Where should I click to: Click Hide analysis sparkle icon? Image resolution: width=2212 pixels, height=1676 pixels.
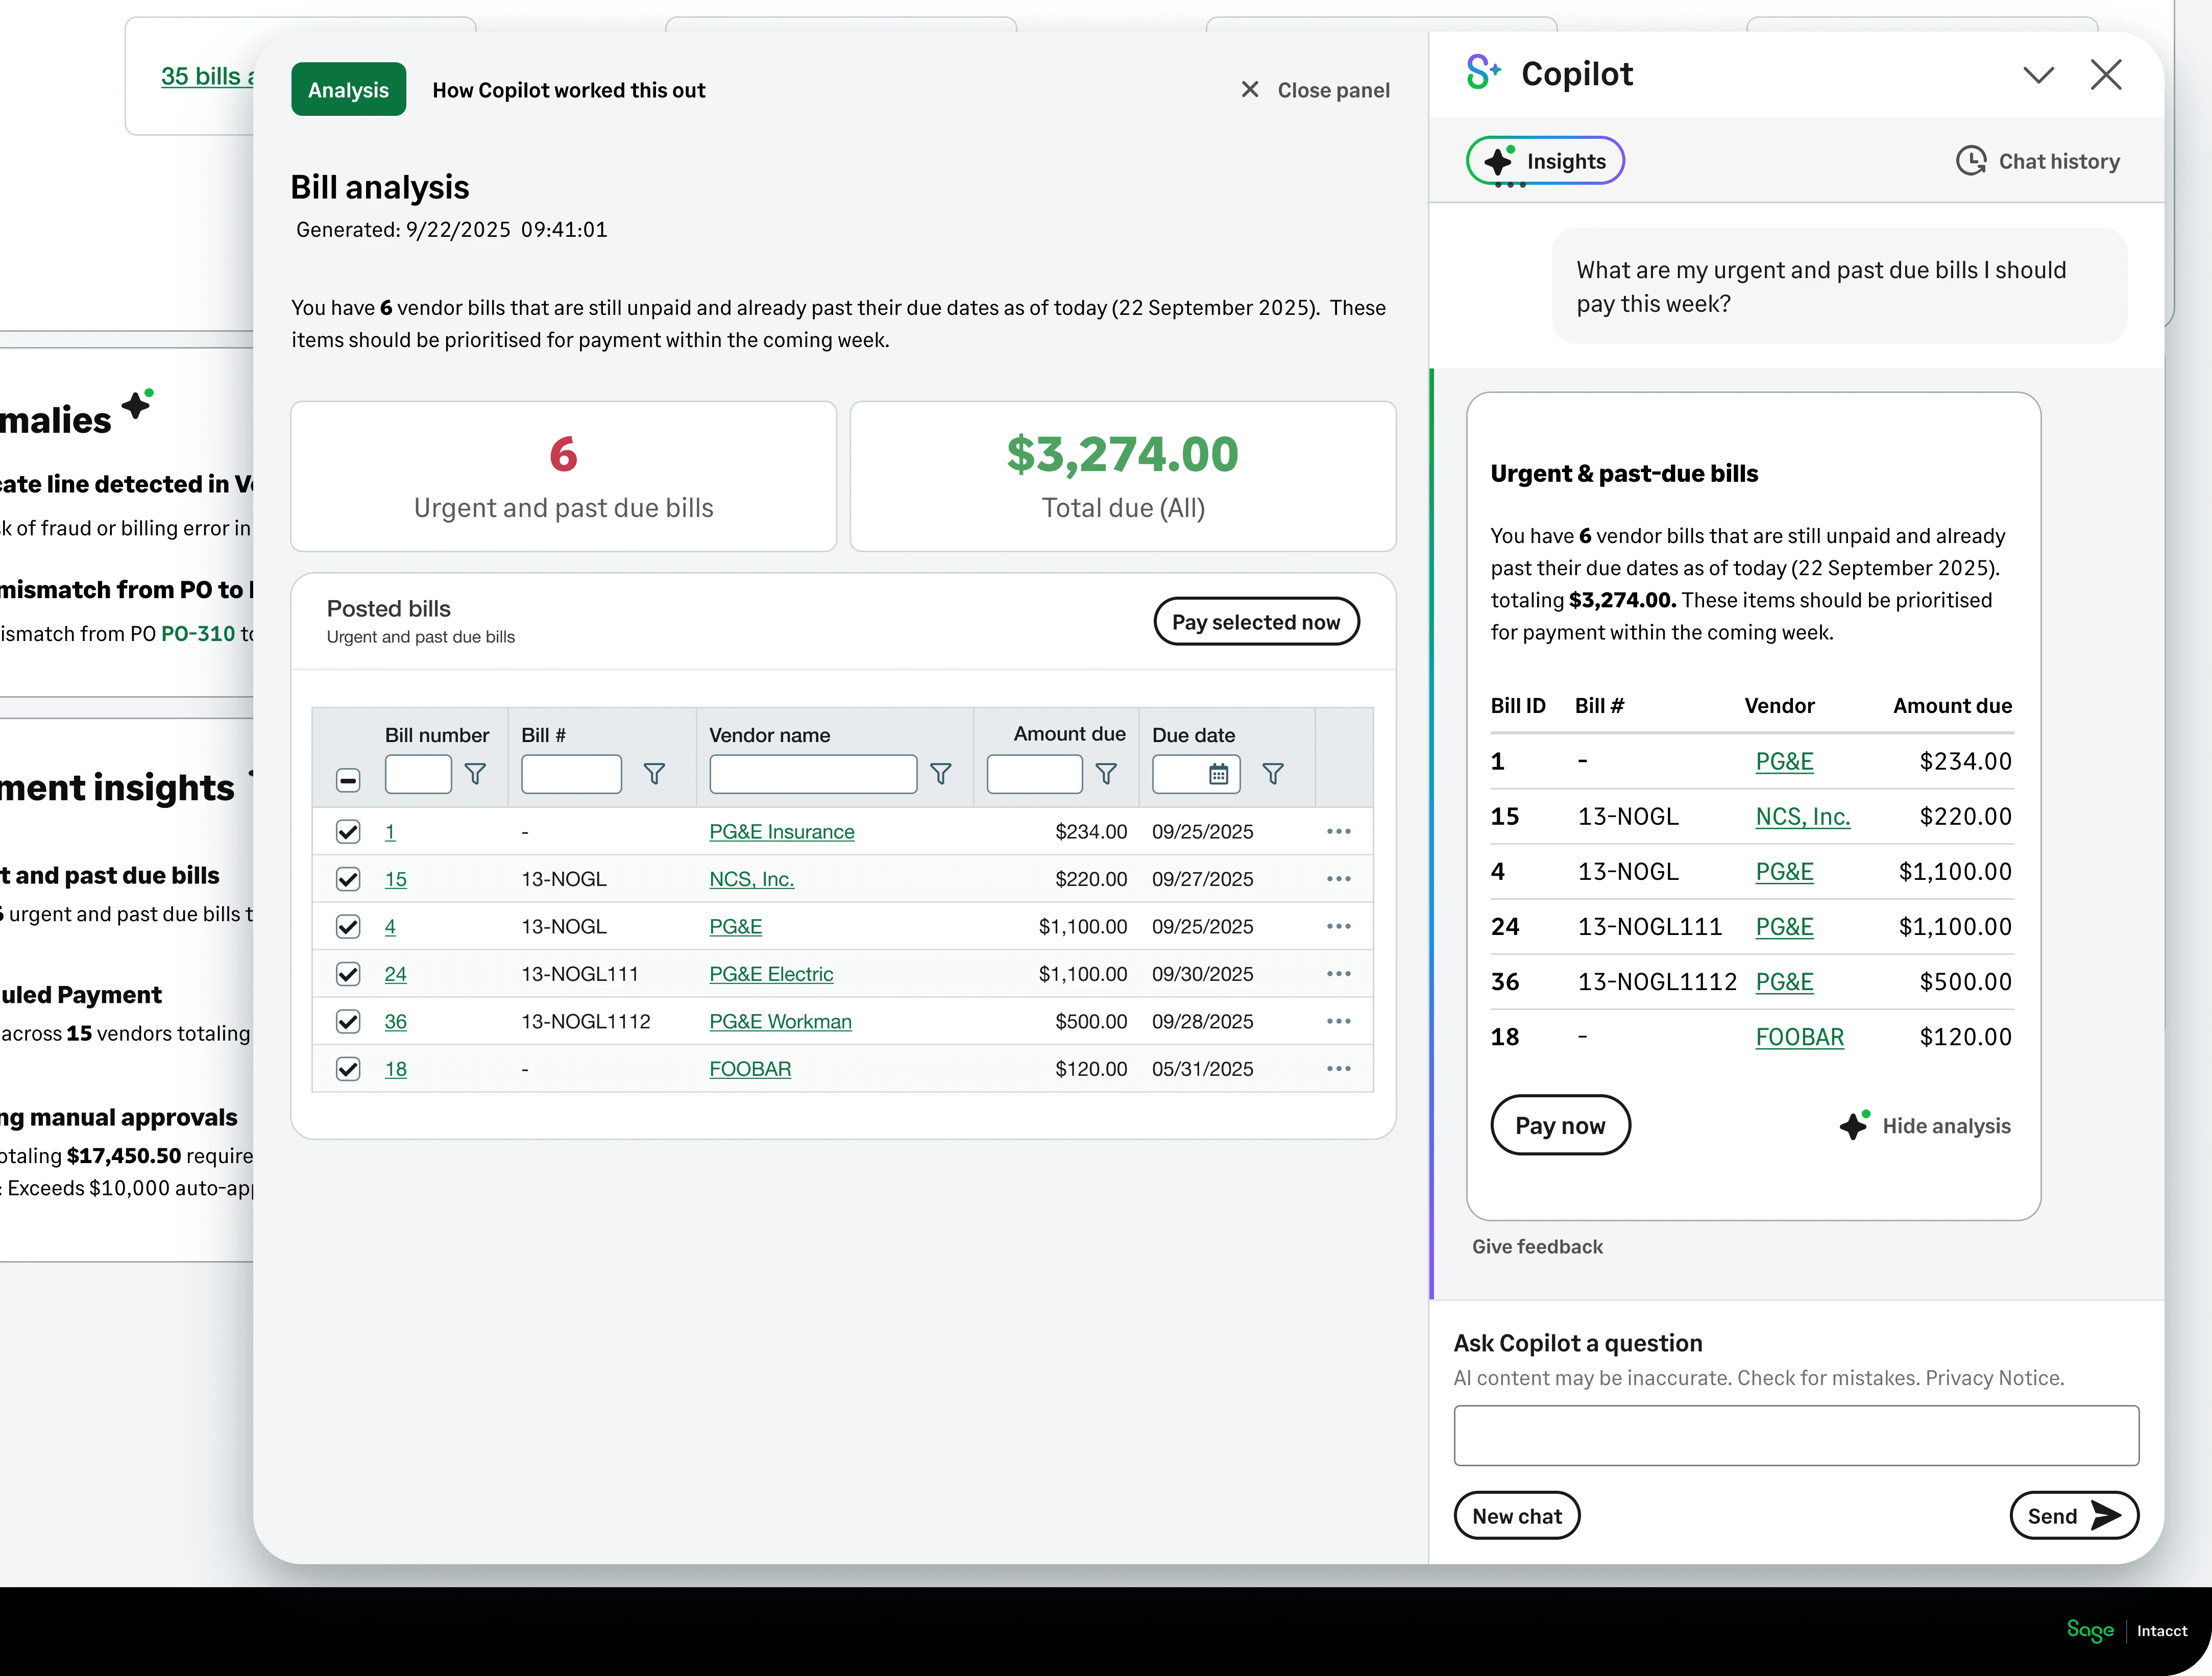coord(1853,1126)
